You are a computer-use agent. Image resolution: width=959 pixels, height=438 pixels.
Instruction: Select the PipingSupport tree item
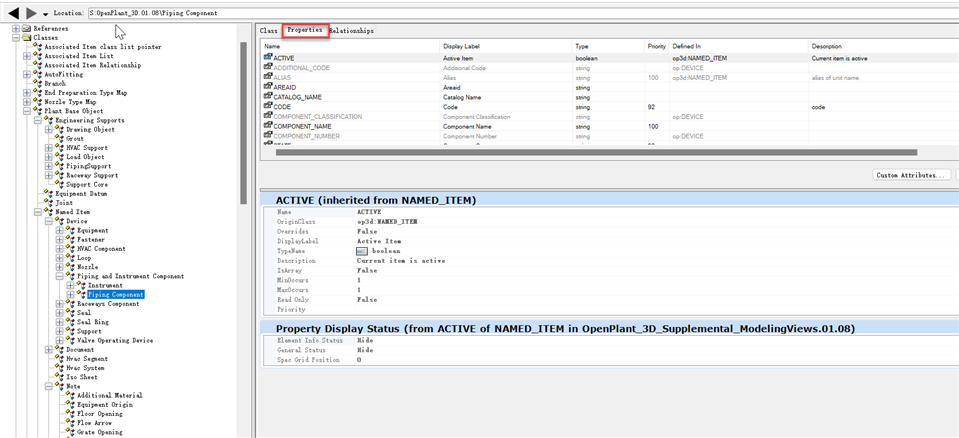89,166
